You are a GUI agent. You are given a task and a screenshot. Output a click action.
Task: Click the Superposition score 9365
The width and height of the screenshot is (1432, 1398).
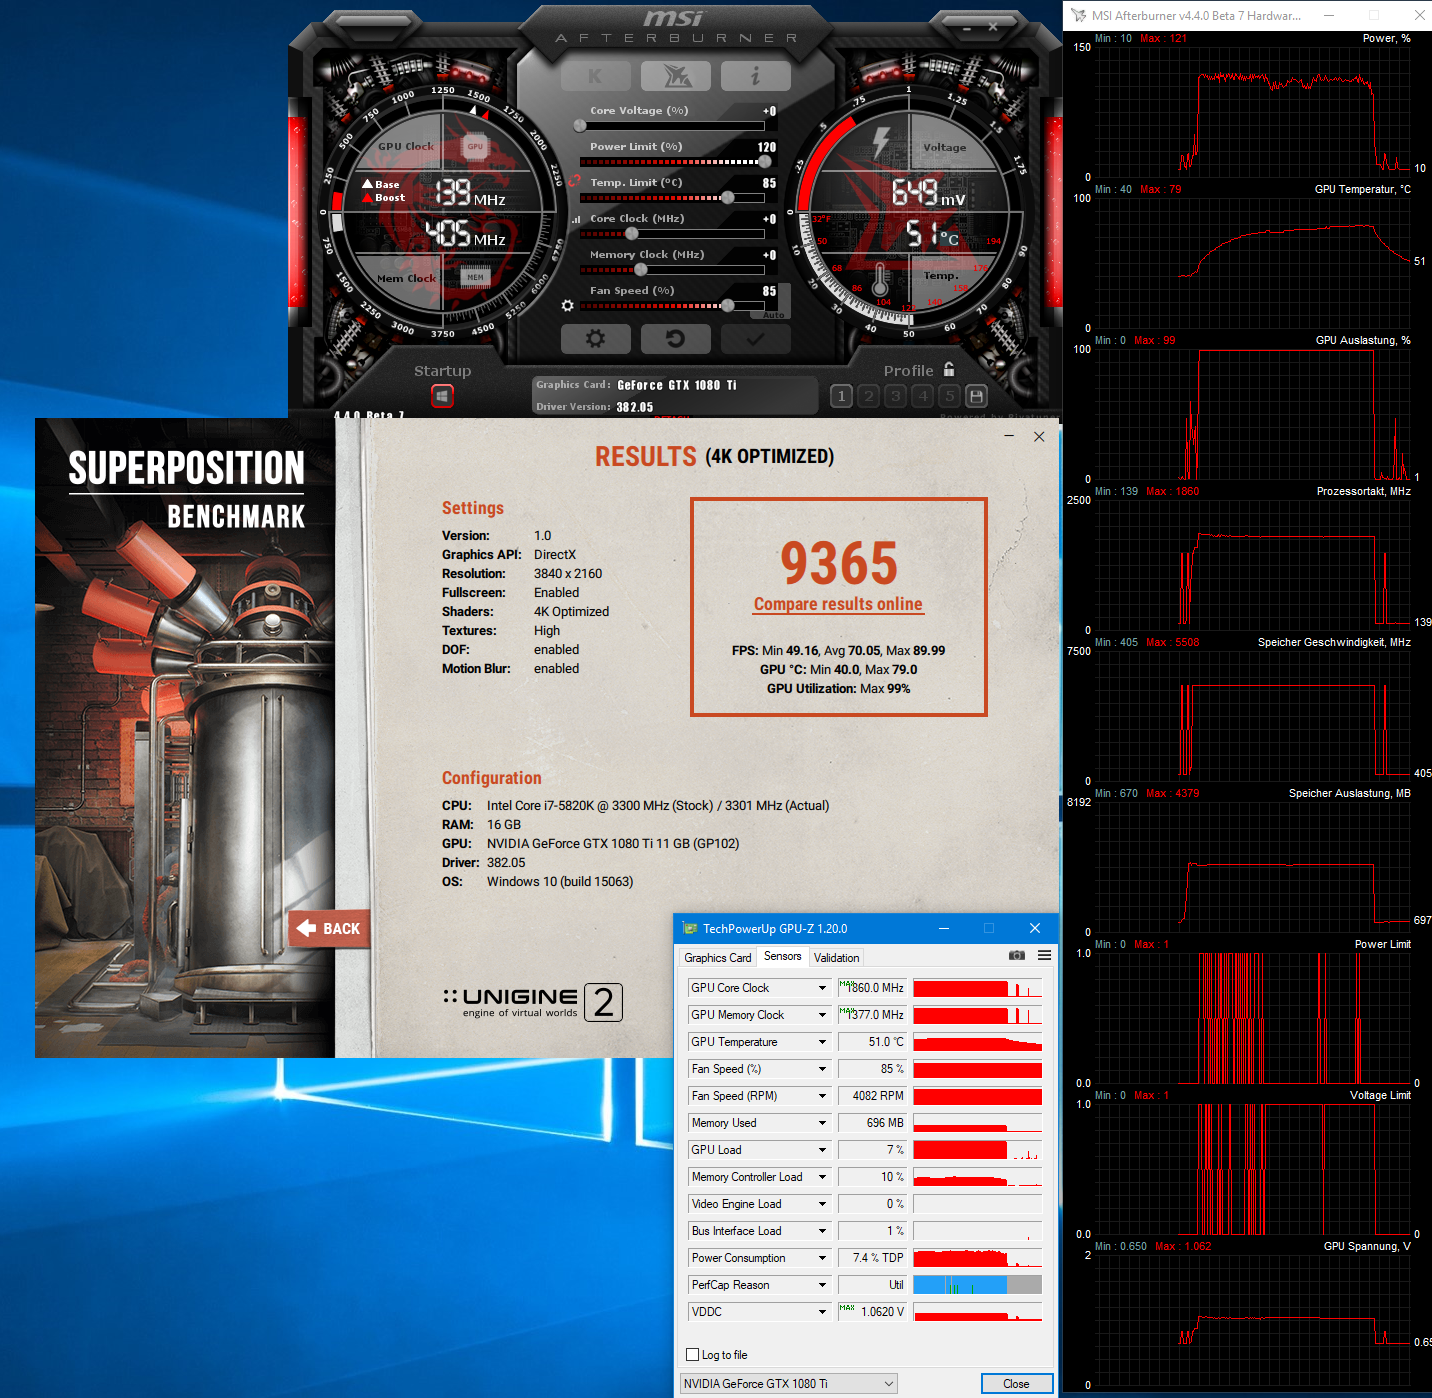point(839,563)
